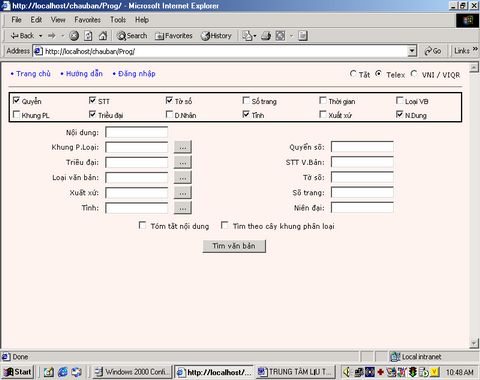Open the File menu

click(16, 20)
